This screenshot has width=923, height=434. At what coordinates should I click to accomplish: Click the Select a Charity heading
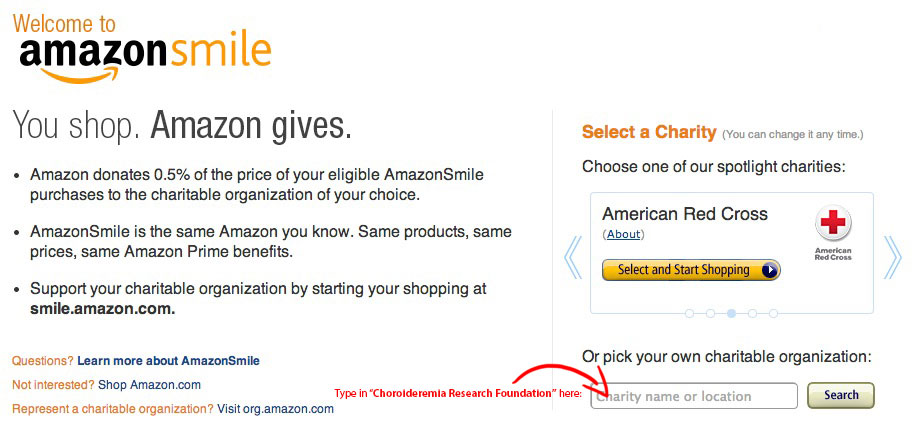coord(649,132)
